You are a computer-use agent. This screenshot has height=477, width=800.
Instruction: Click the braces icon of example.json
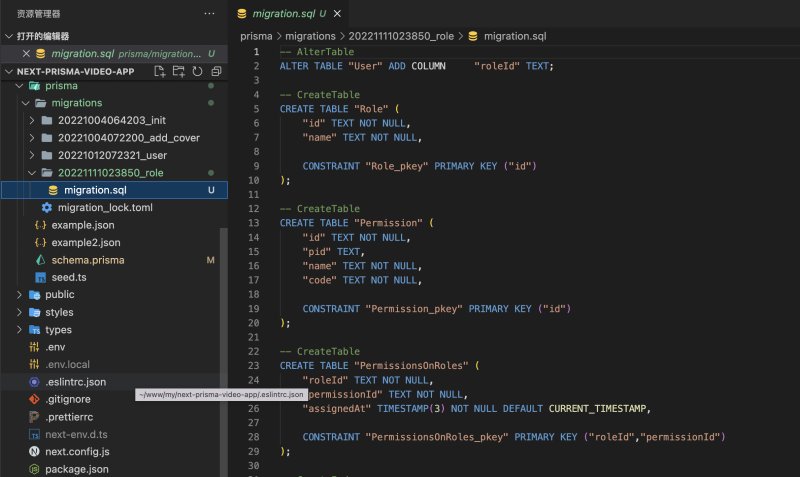(x=40, y=225)
